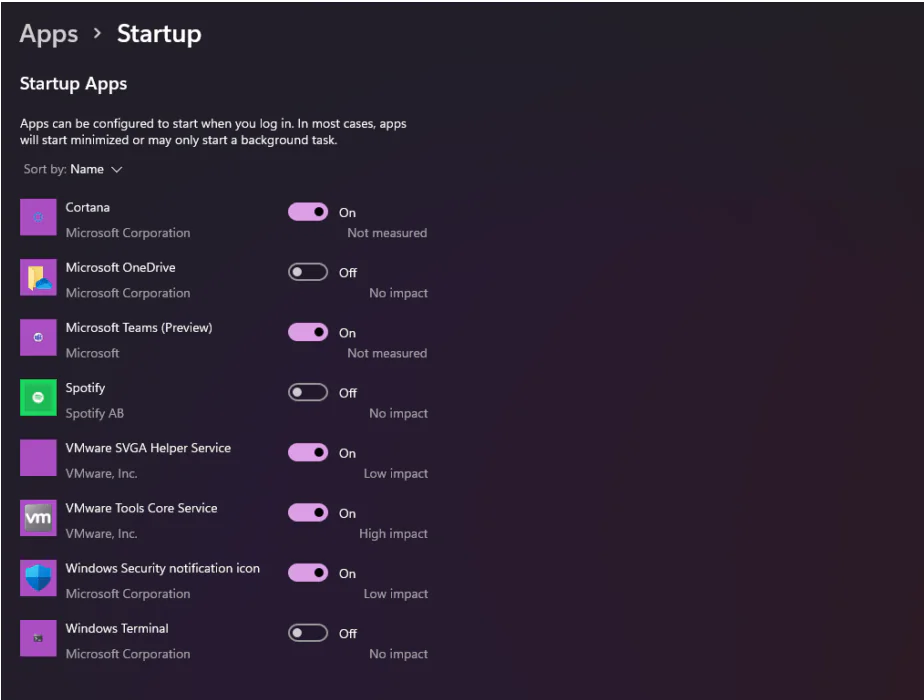Toggle Windows Security notification icon off
Screen dimensions: 924x700
pos(308,573)
